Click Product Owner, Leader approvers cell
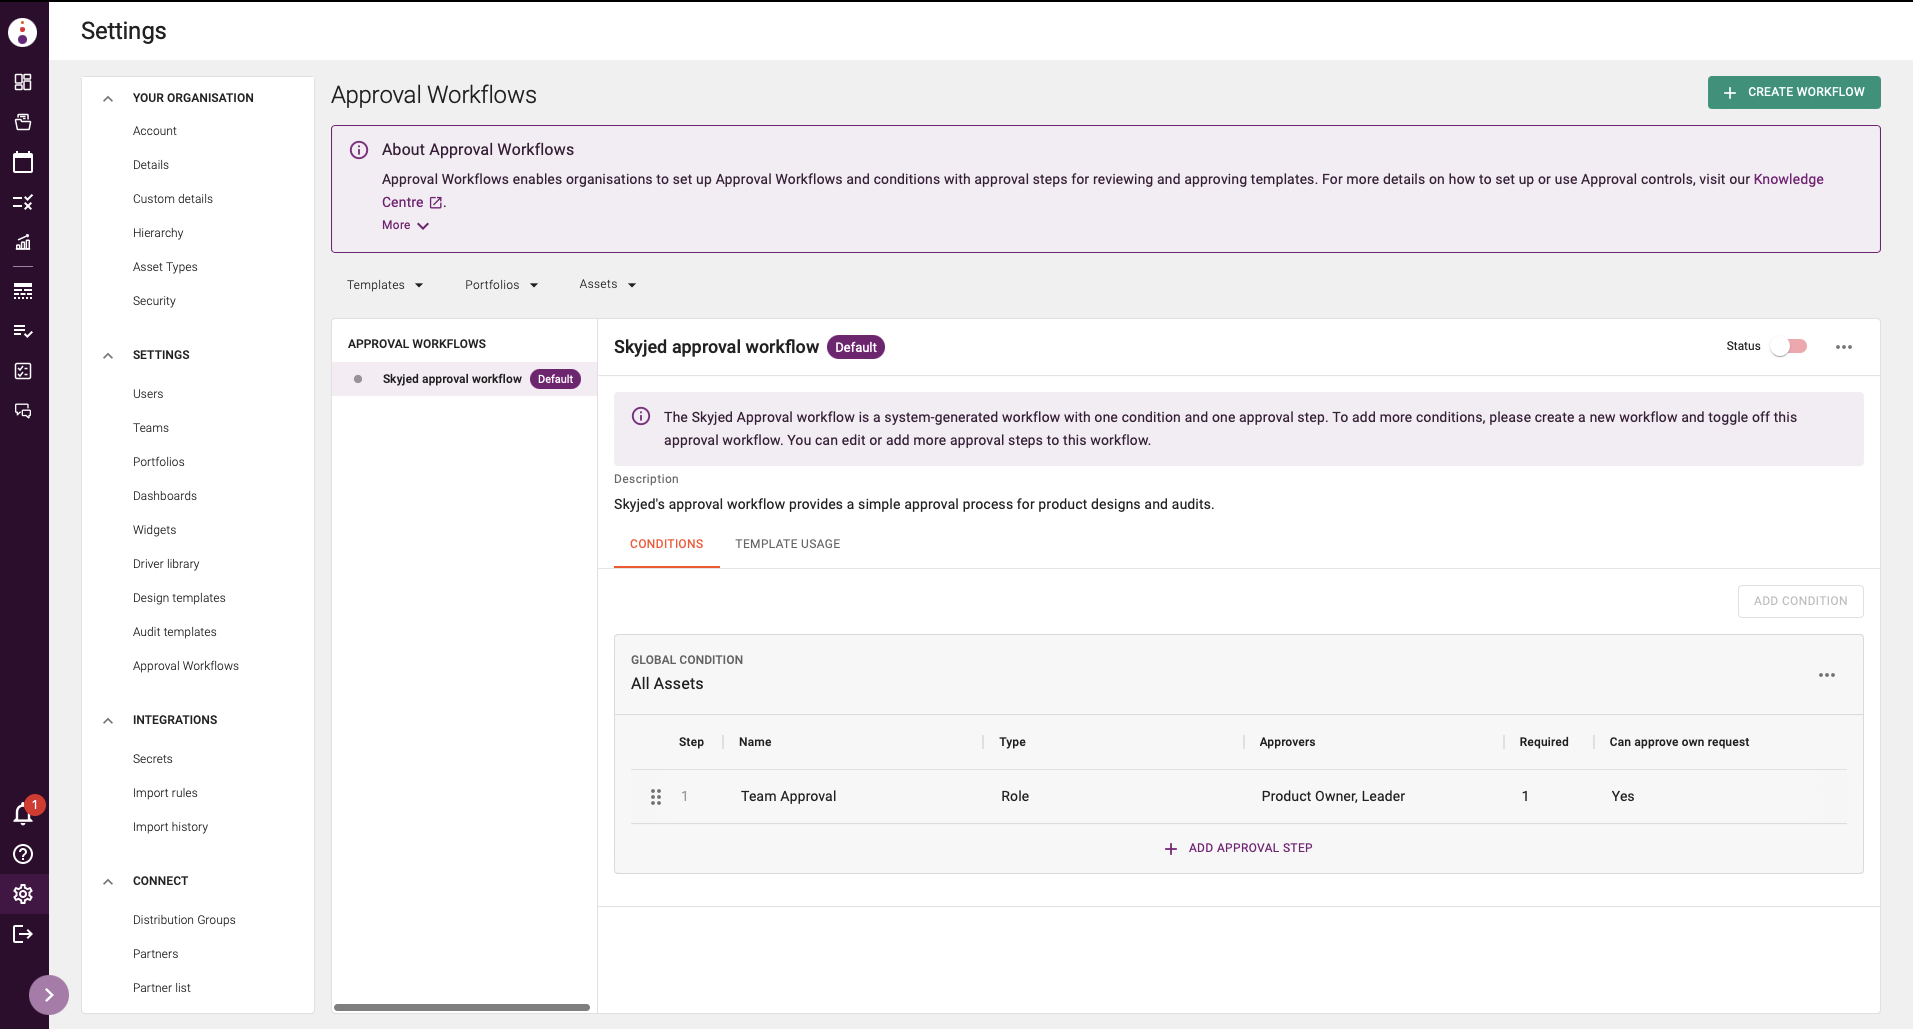The height and width of the screenshot is (1029, 1913). (1333, 797)
